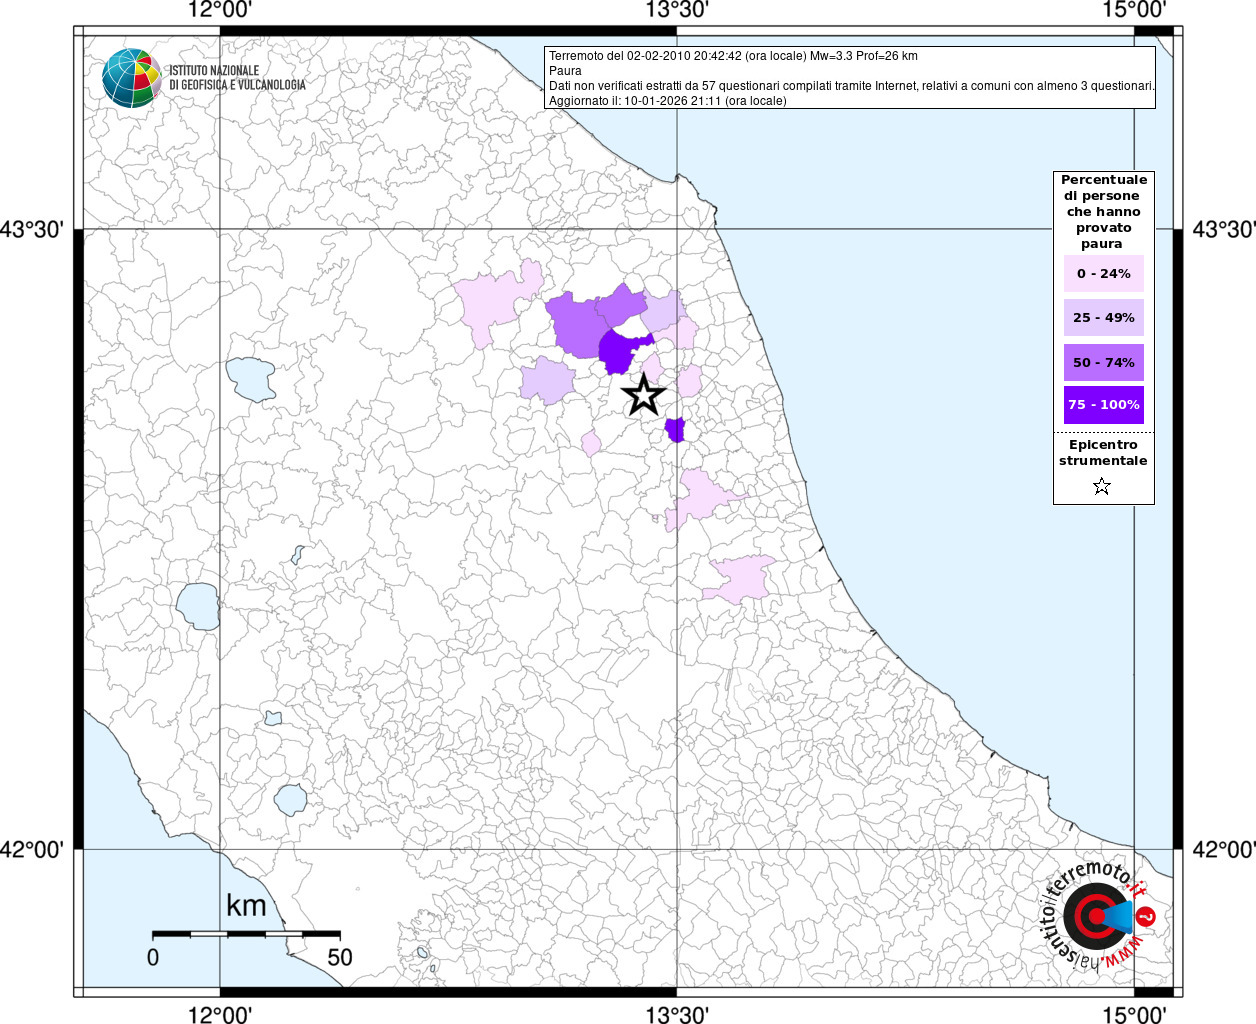Viewport: 1256px width, 1024px height.
Task: Click the 13°30' longitude label at top
Action: [x=677, y=11]
